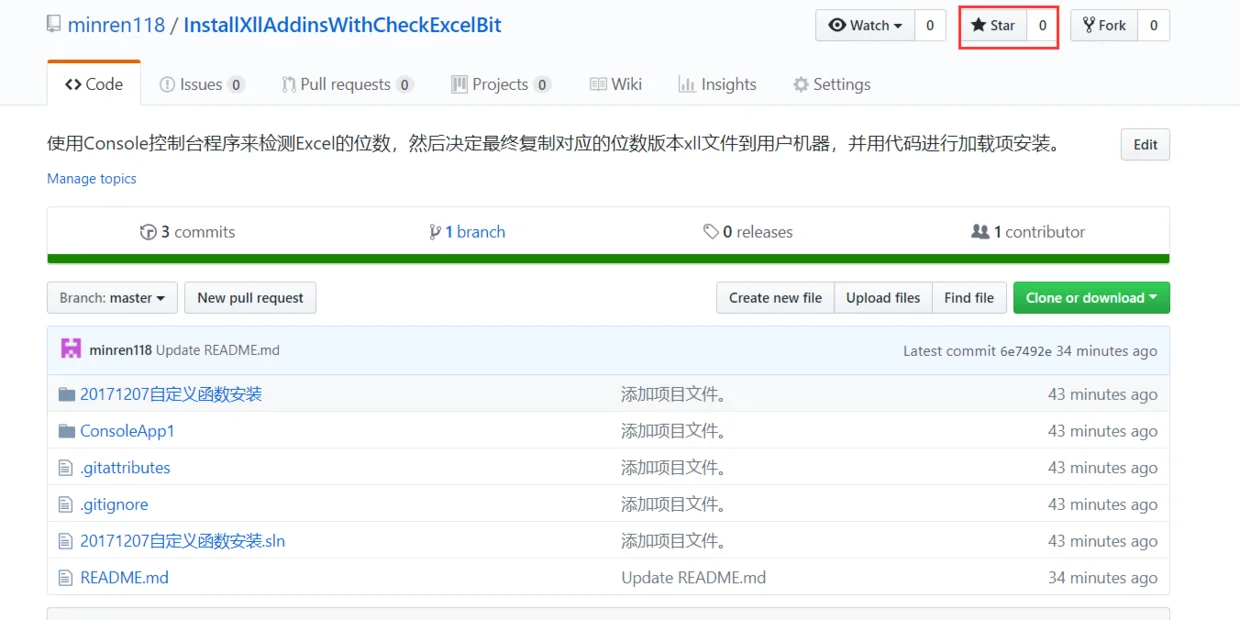Open the Pull requests tab
Screen dimensions: 1240x620
[346, 85]
